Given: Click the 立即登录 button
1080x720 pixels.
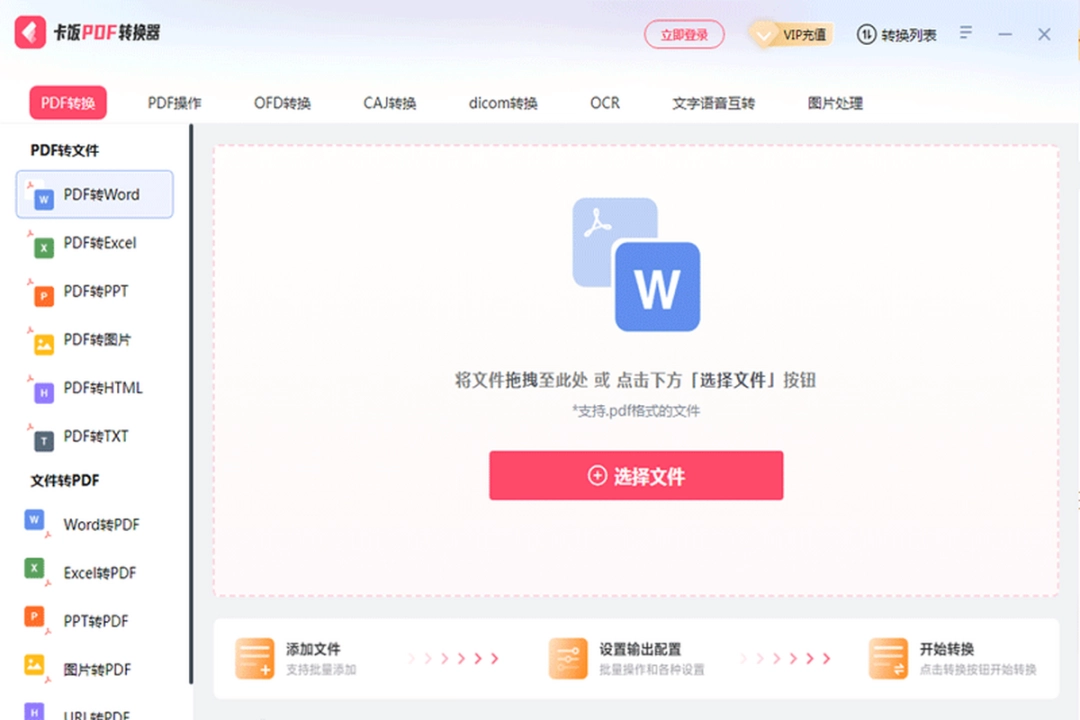Looking at the screenshot, I should [x=684, y=33].
